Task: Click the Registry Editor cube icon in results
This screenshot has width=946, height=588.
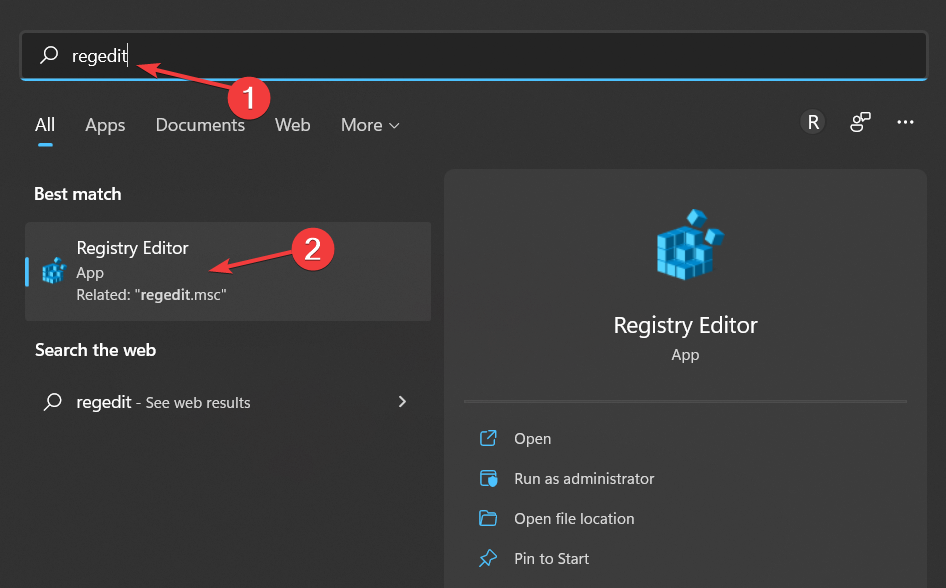Action: (x=54, y=271)
